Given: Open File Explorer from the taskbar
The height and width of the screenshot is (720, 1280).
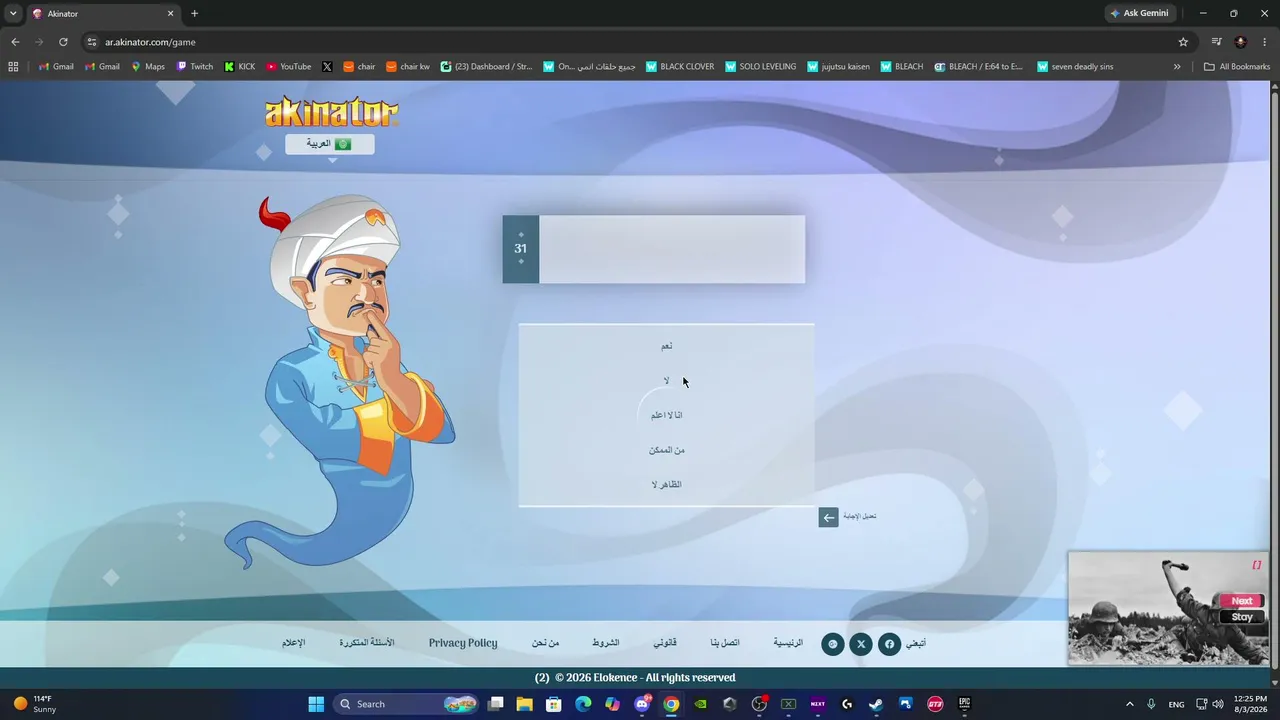Looking at the screenshot, I should [x=525, y=704].
